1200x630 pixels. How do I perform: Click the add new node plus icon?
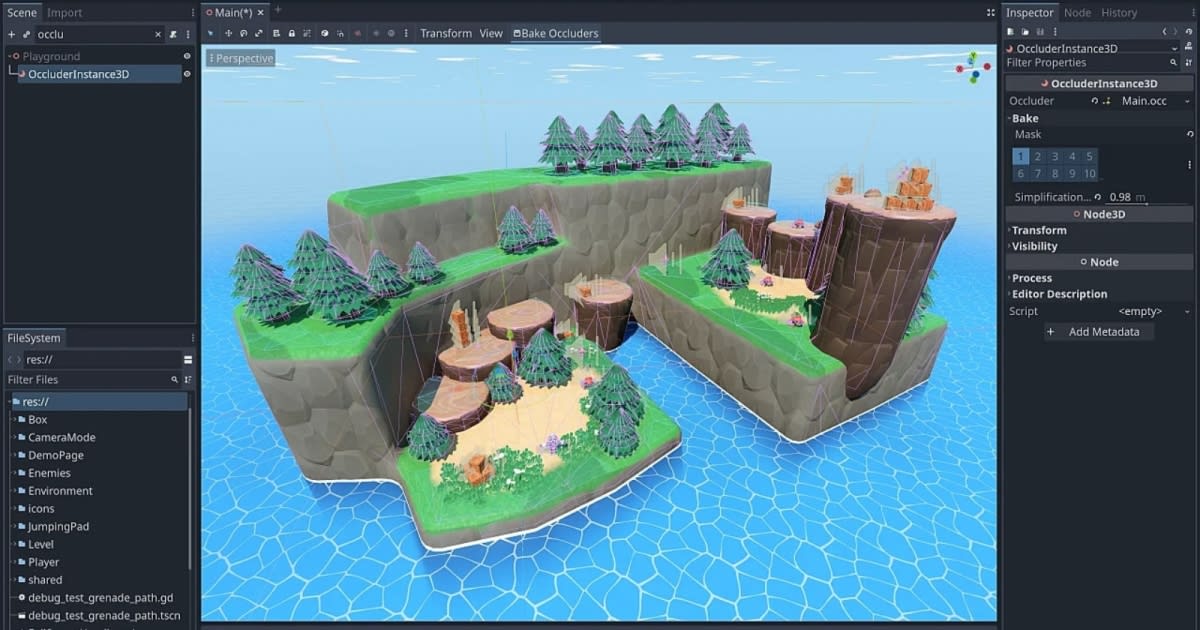coord(11,34)
